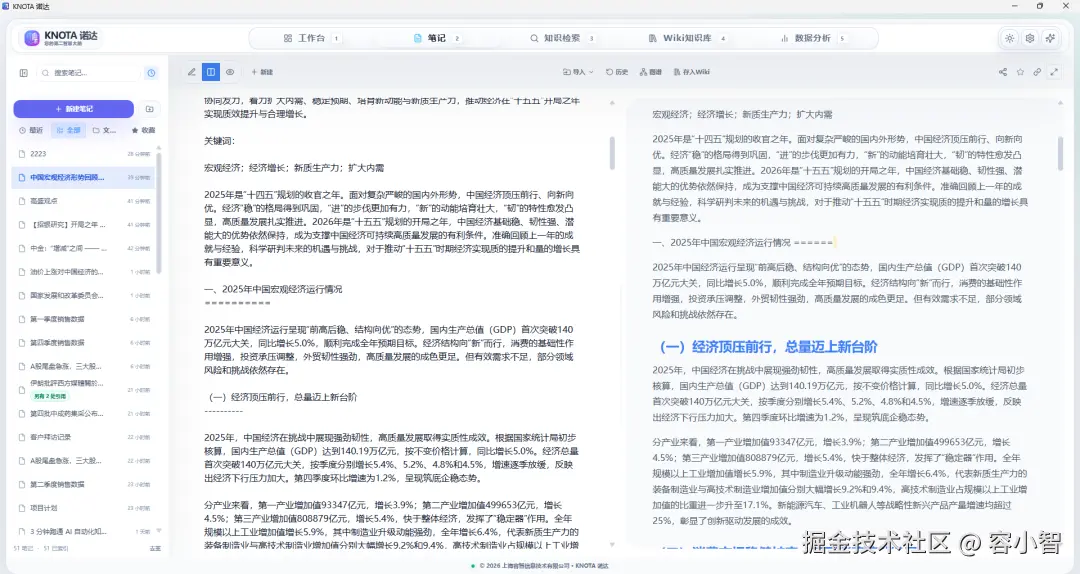Click the editor scroll-up arrow

tap(612, 103)
